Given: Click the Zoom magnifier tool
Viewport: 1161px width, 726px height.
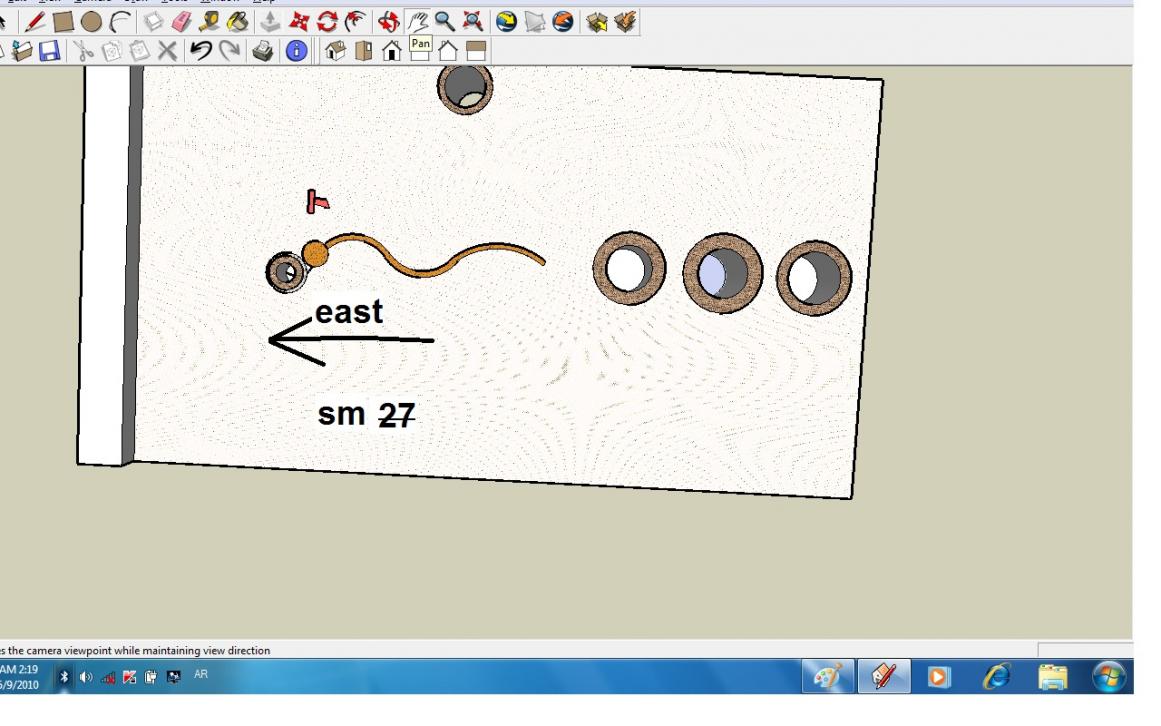Looking at the screenshot, I should click(444, 21).
